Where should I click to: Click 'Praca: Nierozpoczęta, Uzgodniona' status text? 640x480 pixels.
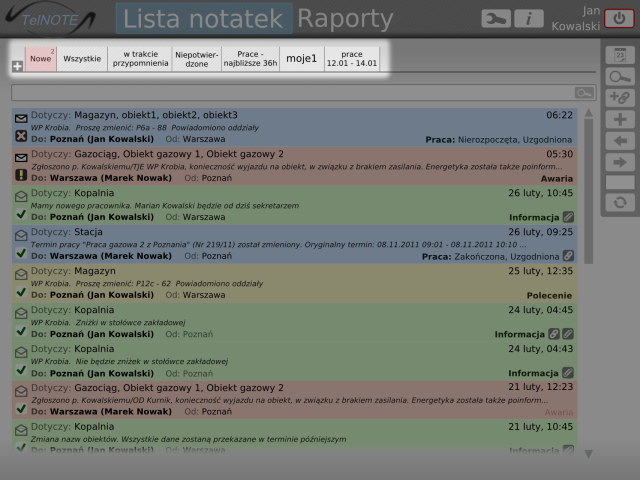point(499,140)
